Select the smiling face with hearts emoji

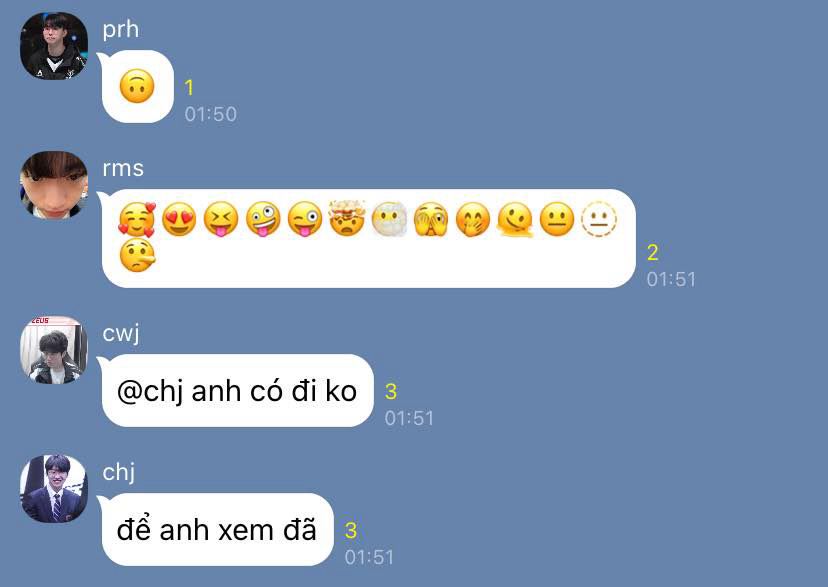click(137, 219)
